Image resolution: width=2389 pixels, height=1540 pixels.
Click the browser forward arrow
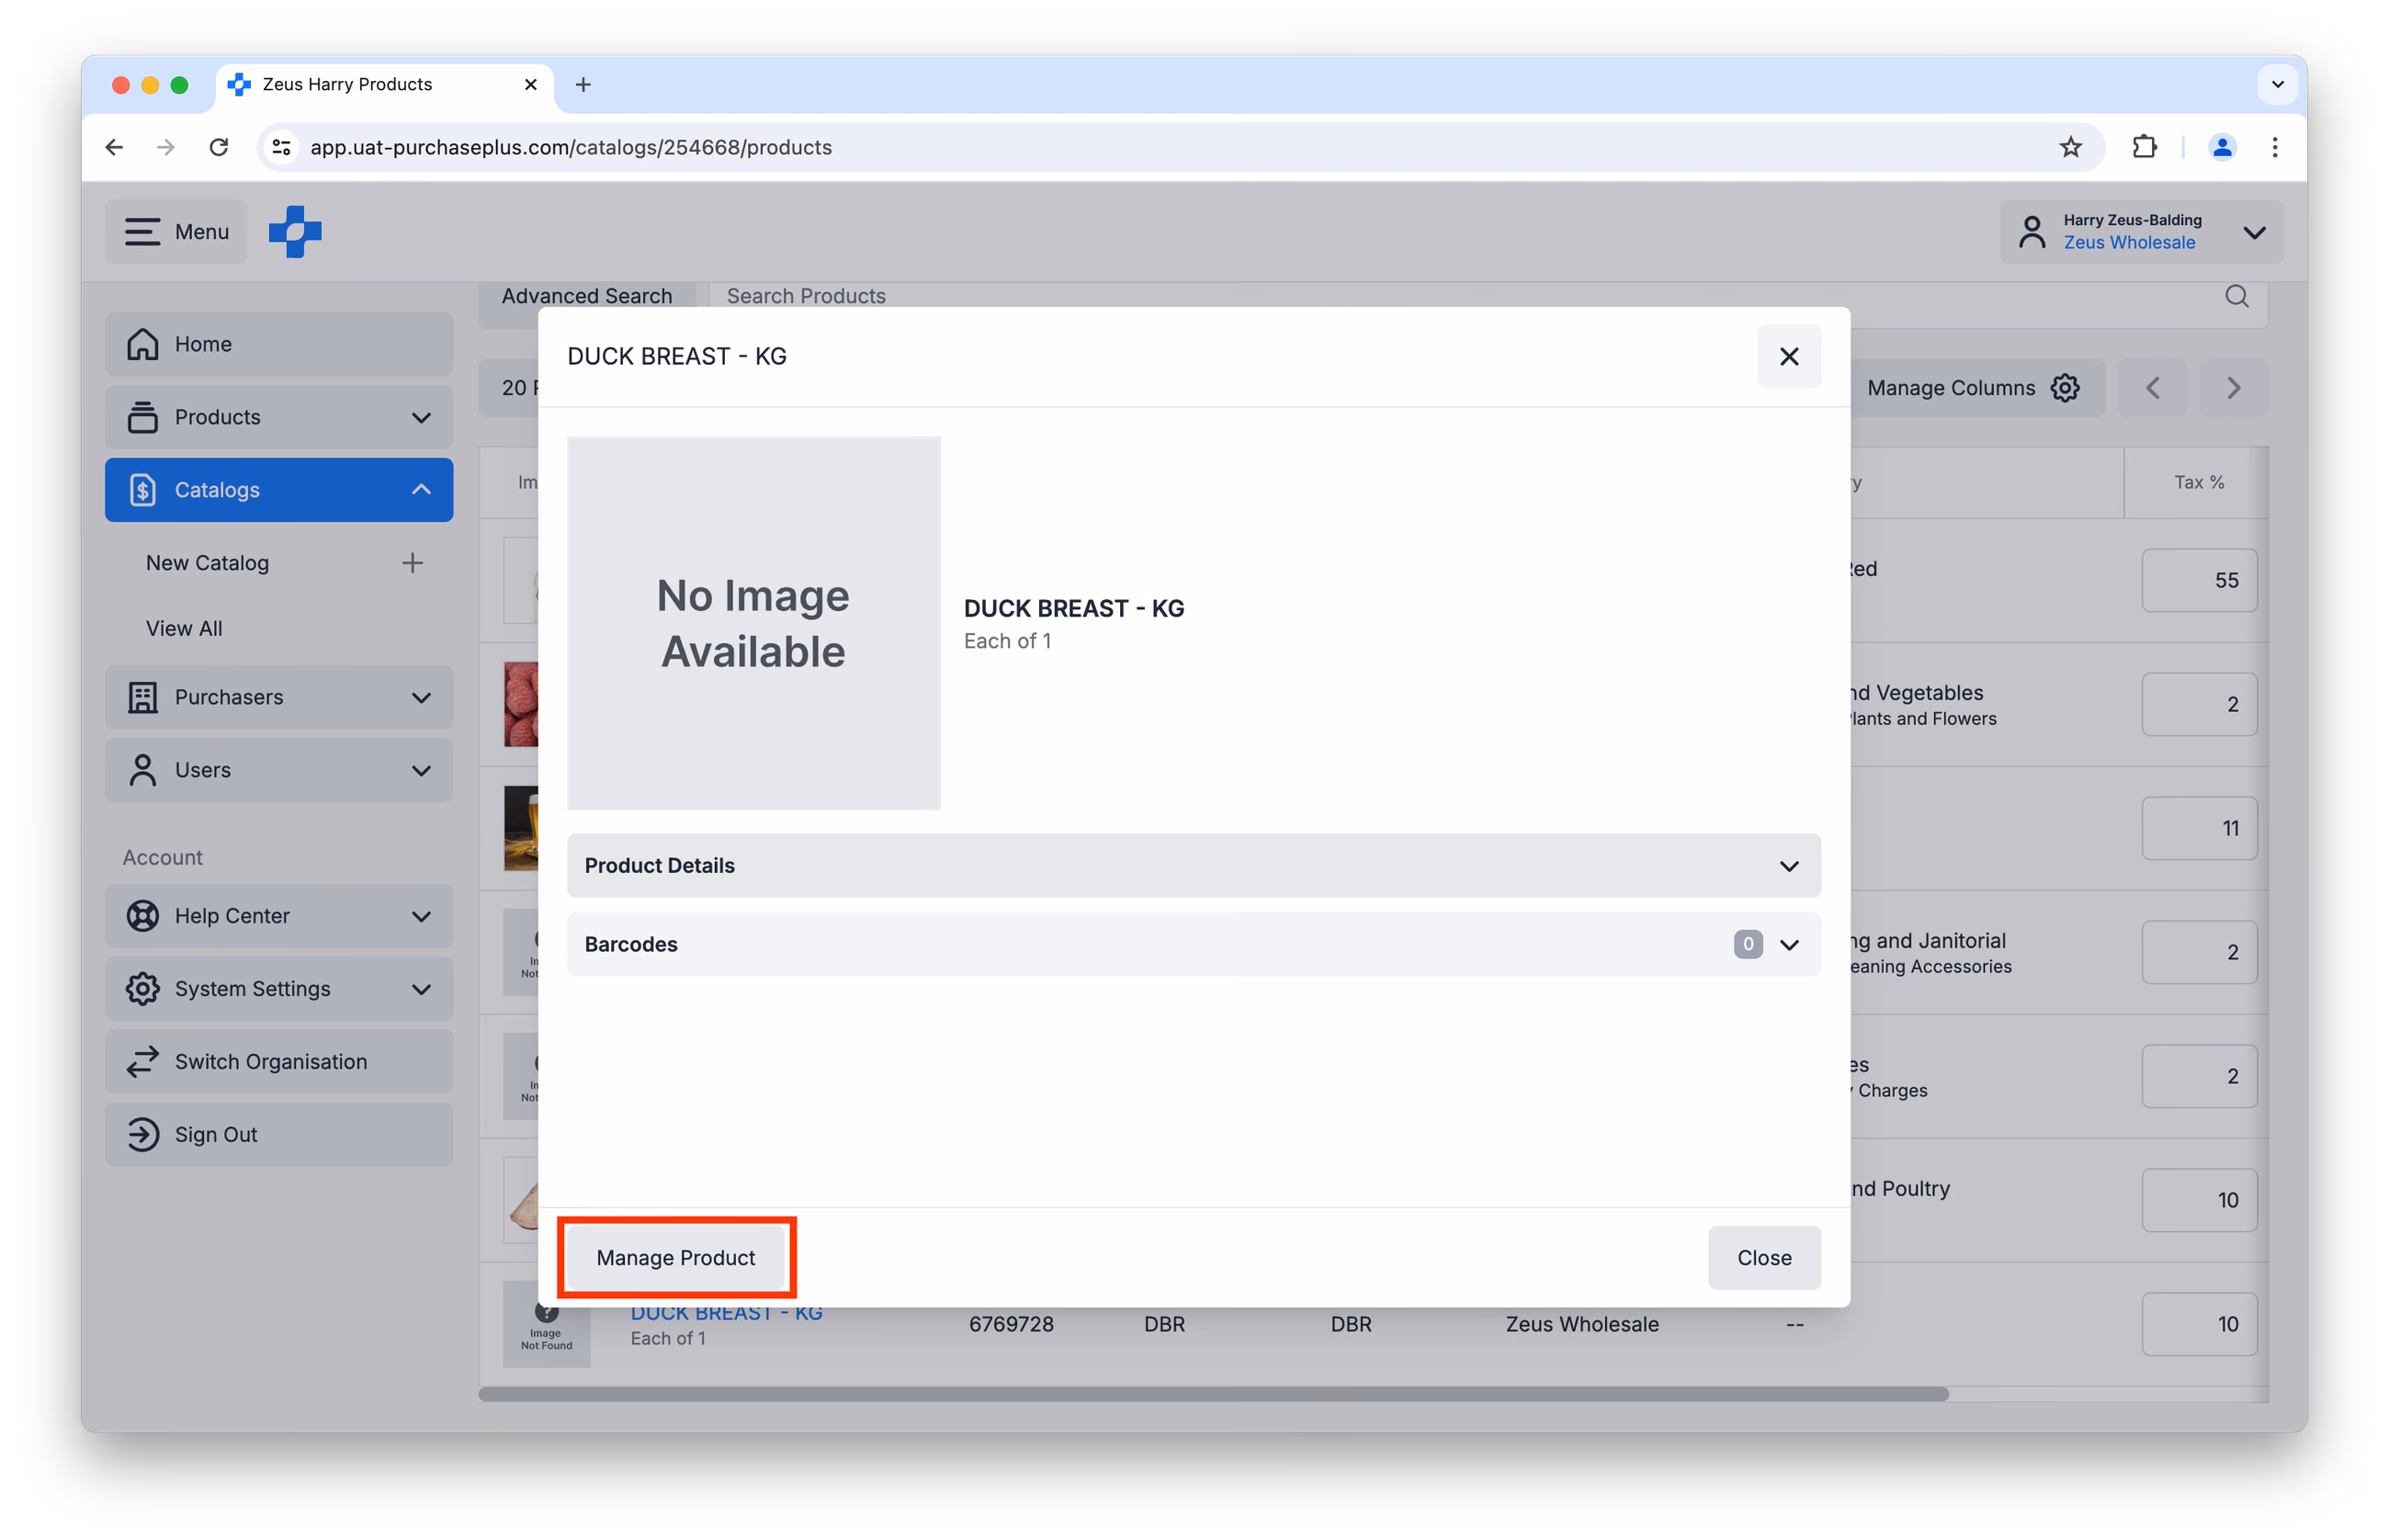[166, 147]
